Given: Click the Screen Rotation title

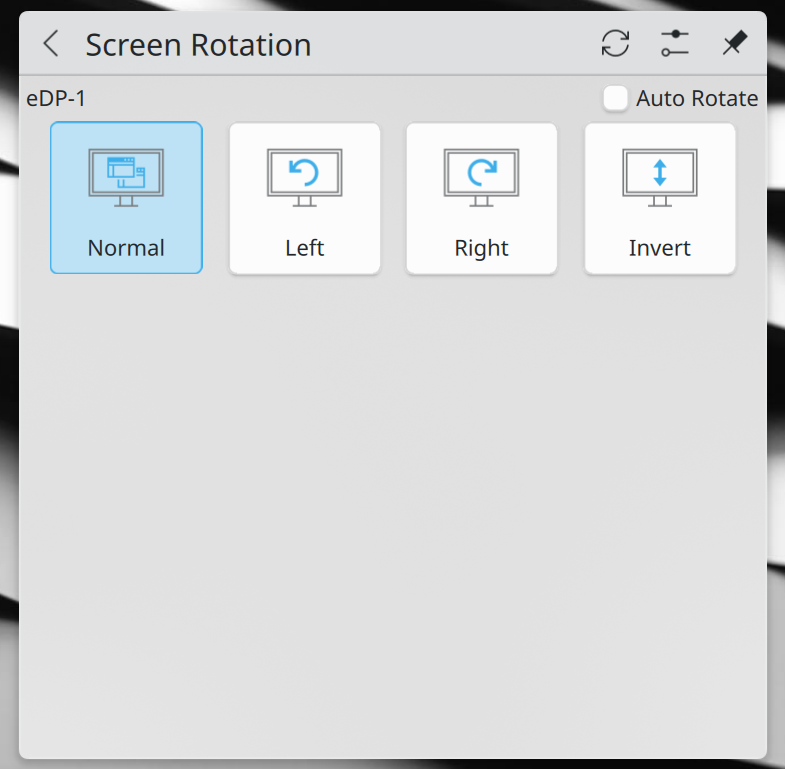Looking at the screenshot, I should 198,45.
